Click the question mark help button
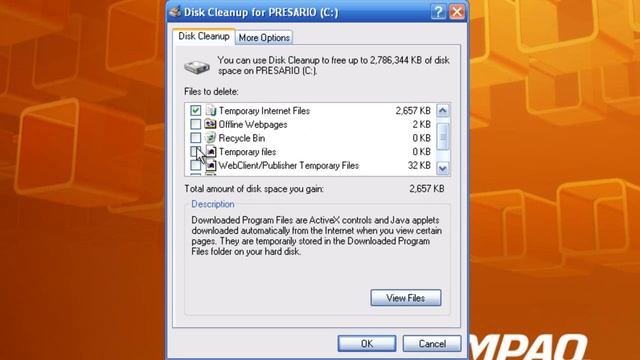640x360 pixels. click(438, 12)
